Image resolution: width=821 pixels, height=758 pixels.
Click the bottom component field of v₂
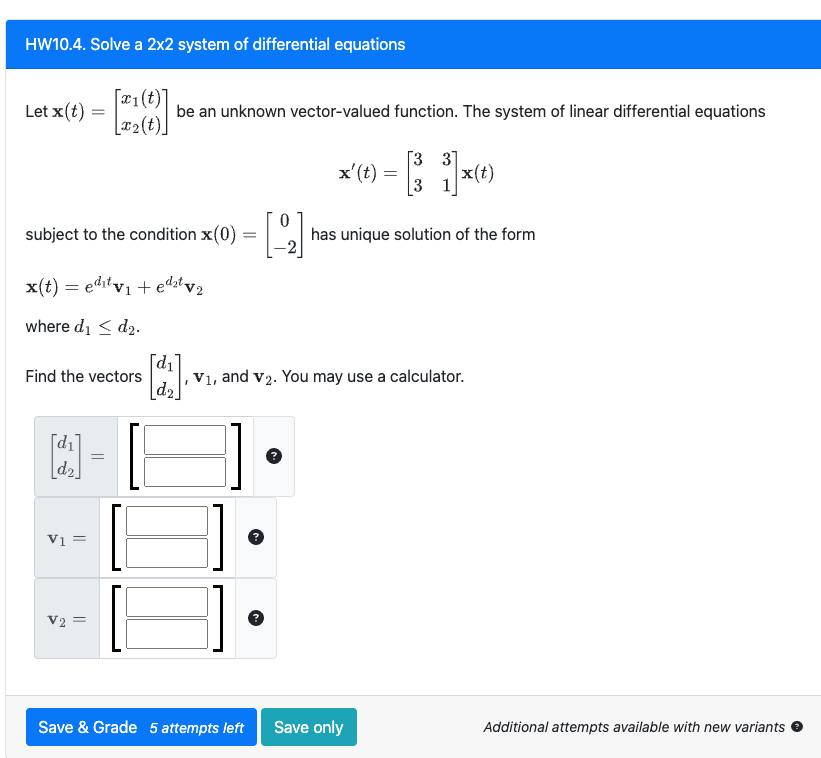coord(169,636)
